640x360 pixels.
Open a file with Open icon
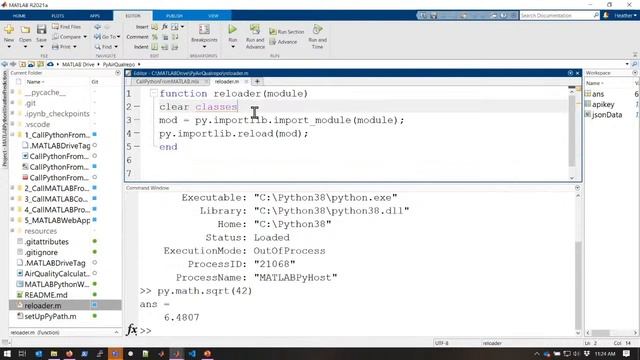point(25,33)
